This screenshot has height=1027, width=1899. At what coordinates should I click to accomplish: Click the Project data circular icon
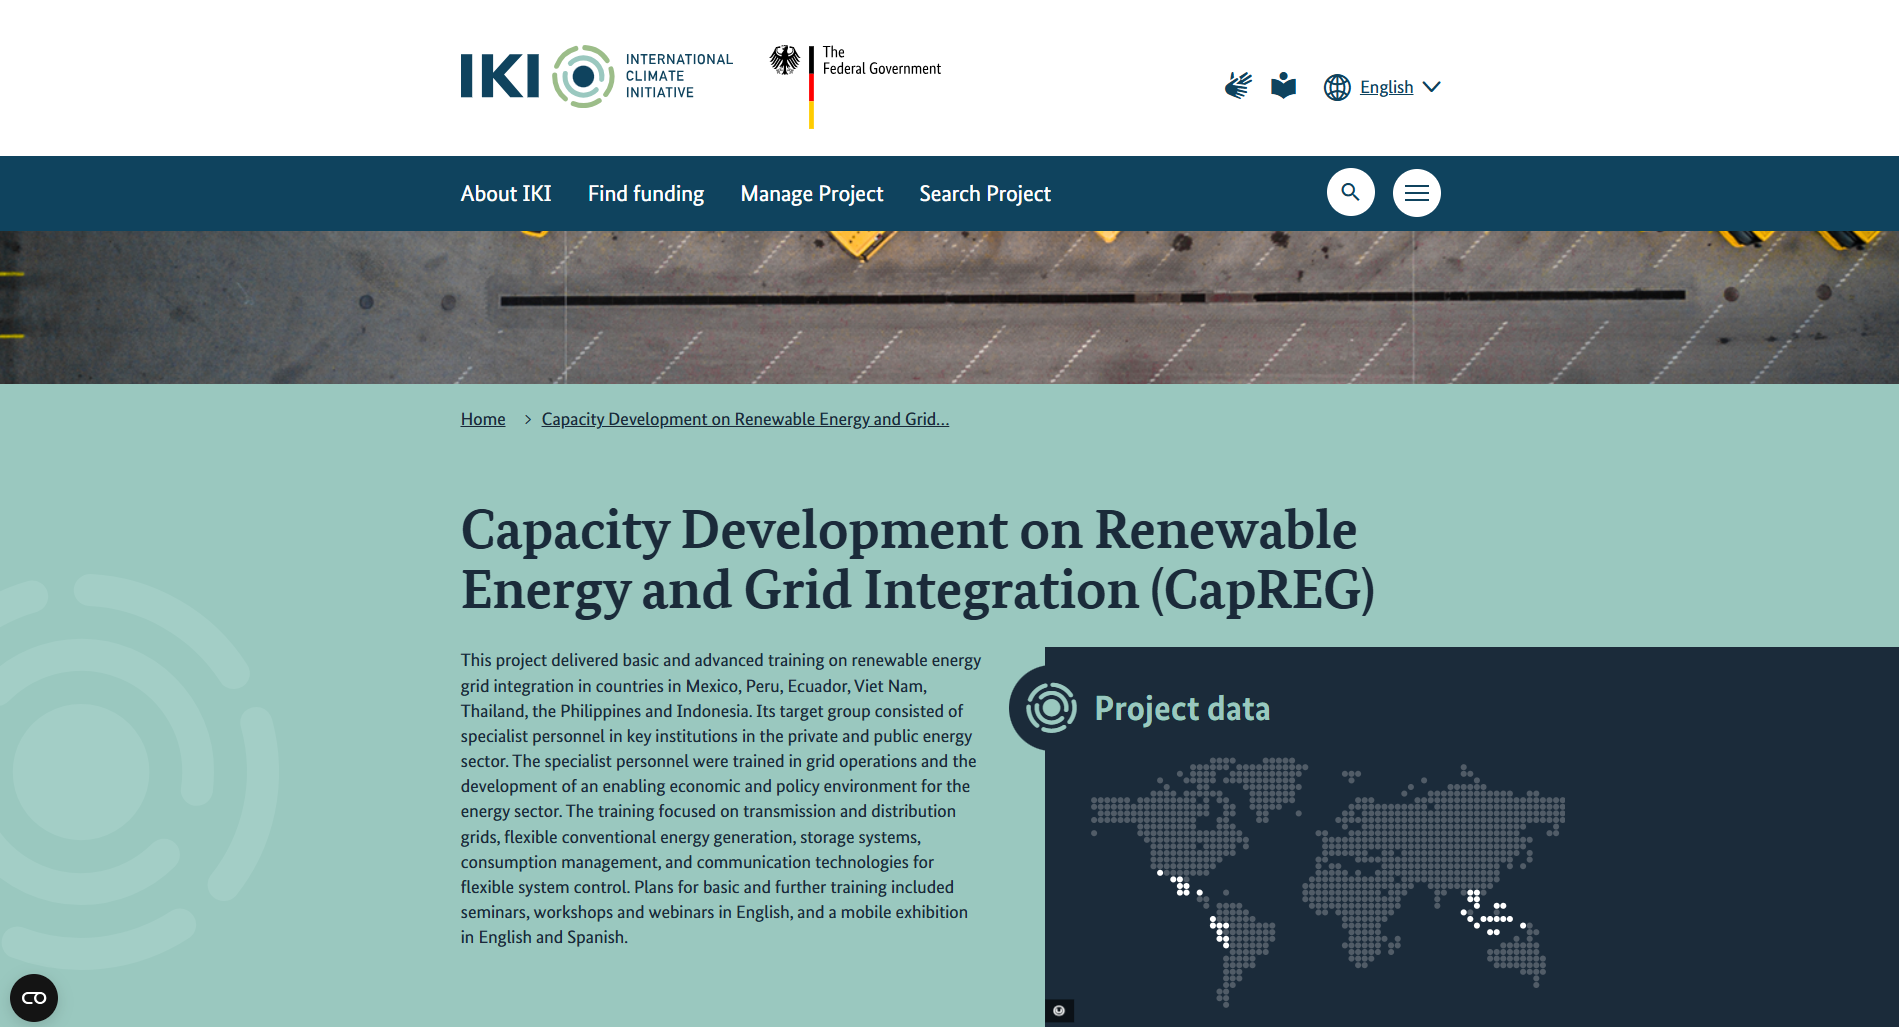coord(1051,708)
